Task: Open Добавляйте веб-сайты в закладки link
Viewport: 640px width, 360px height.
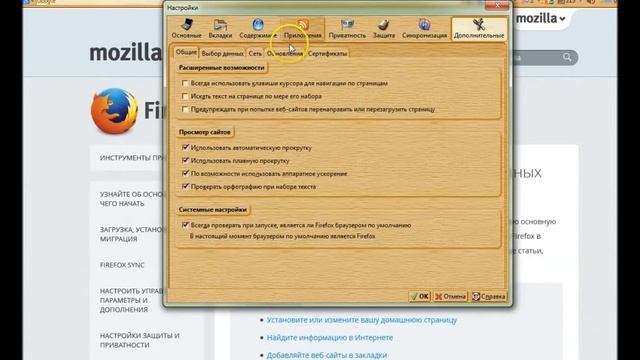Action: point(327,355)
